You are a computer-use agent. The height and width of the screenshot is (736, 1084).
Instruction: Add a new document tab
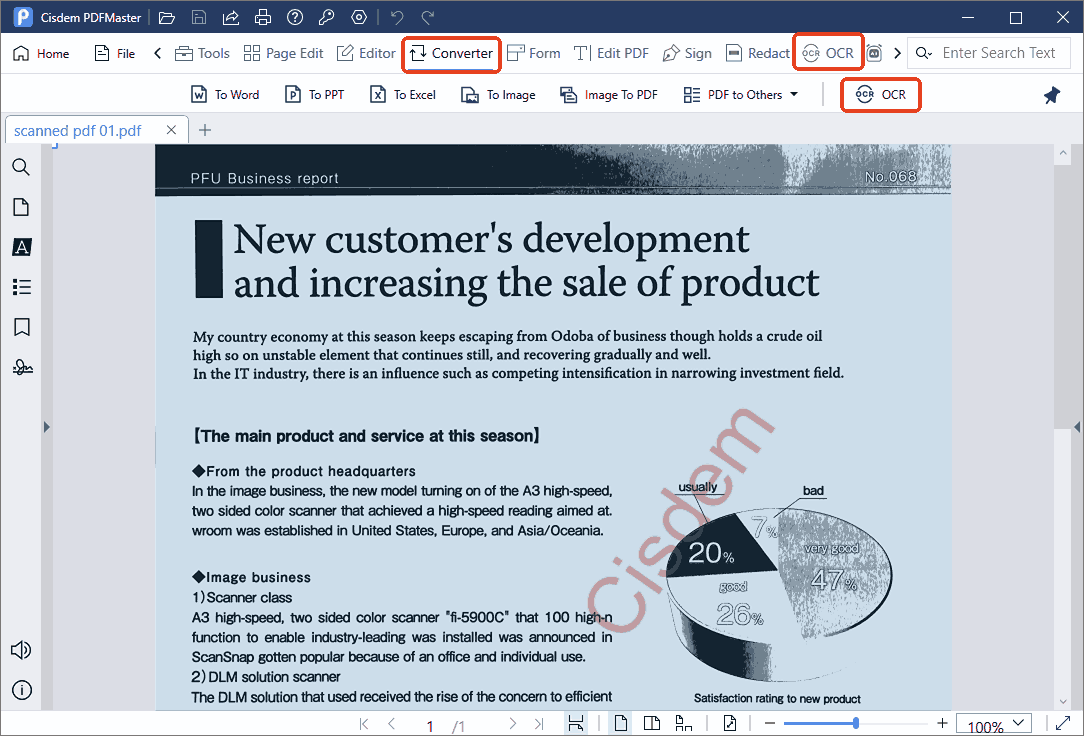pyautogui.click(x=205, y=130)
